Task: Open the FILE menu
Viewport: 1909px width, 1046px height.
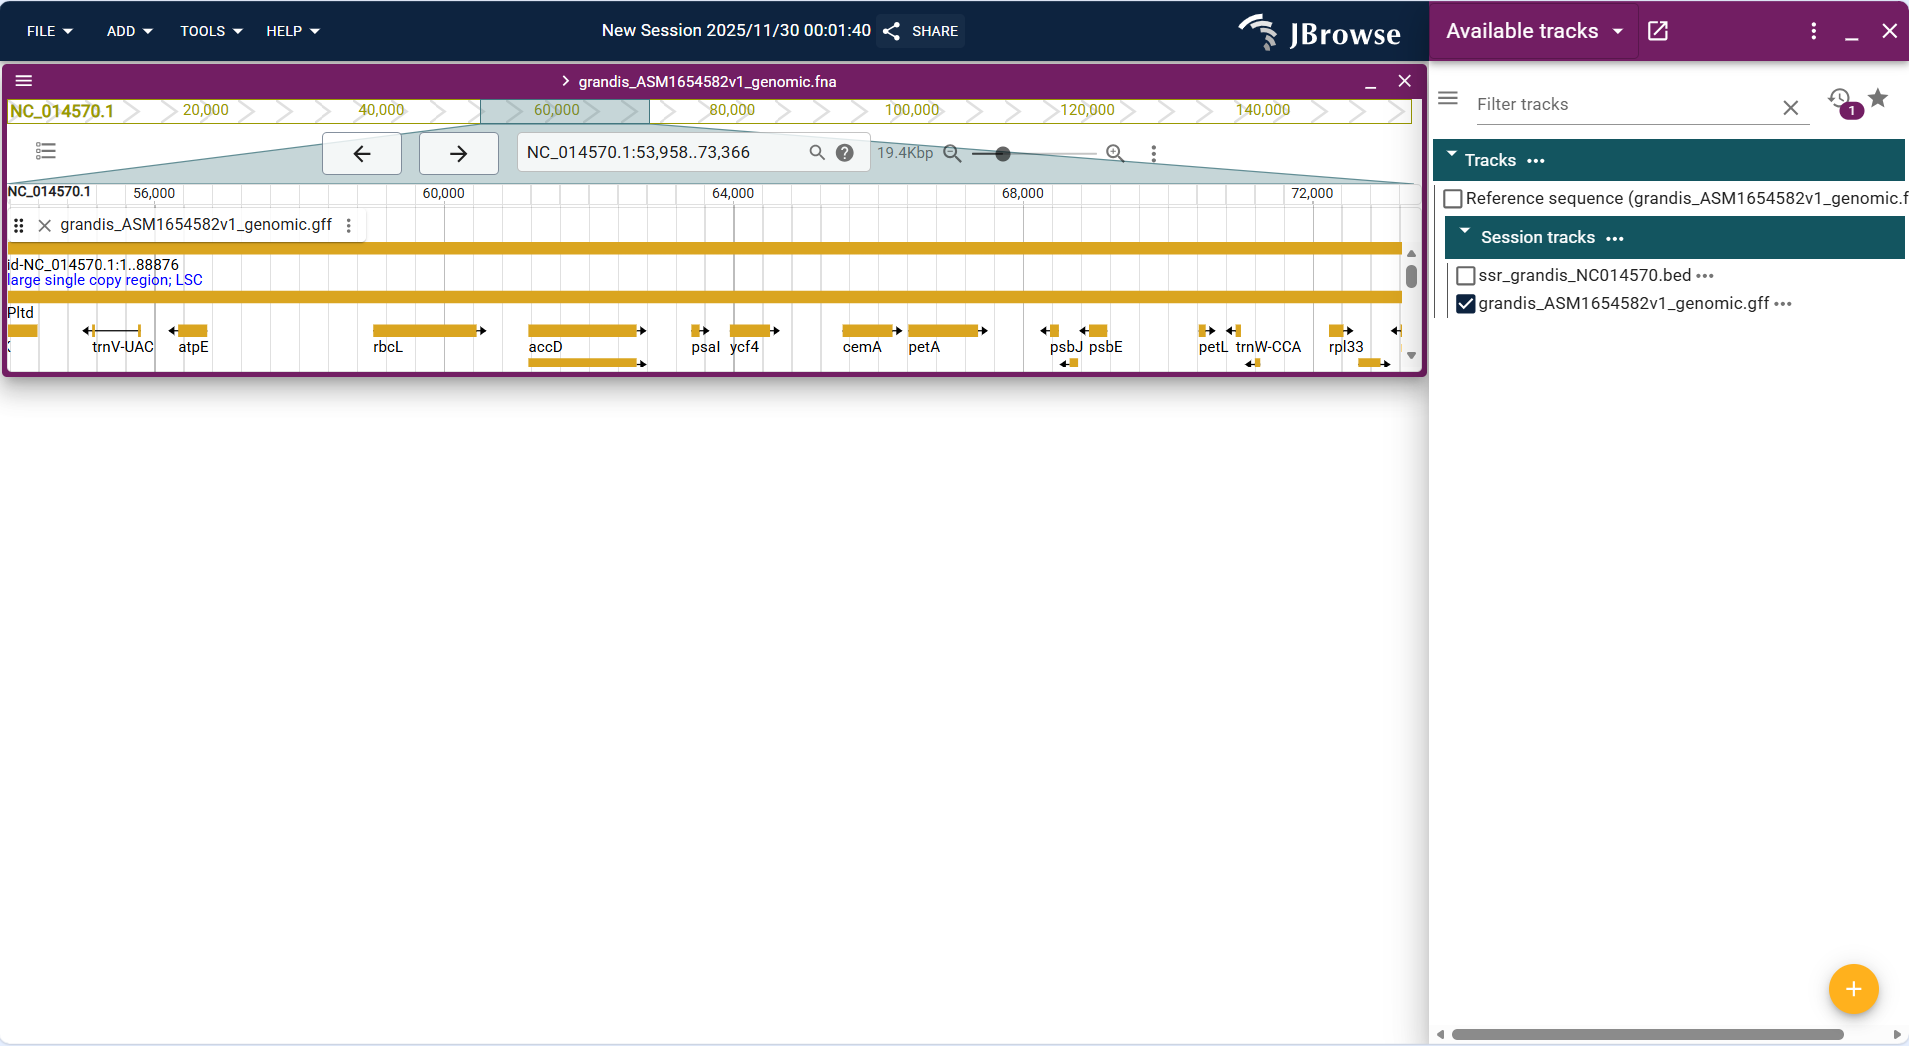Action: [48, 31]
